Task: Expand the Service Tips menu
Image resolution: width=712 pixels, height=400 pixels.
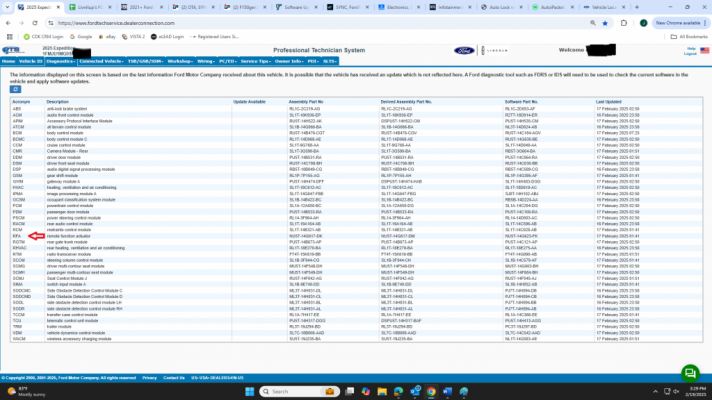Action: point(256,61)
